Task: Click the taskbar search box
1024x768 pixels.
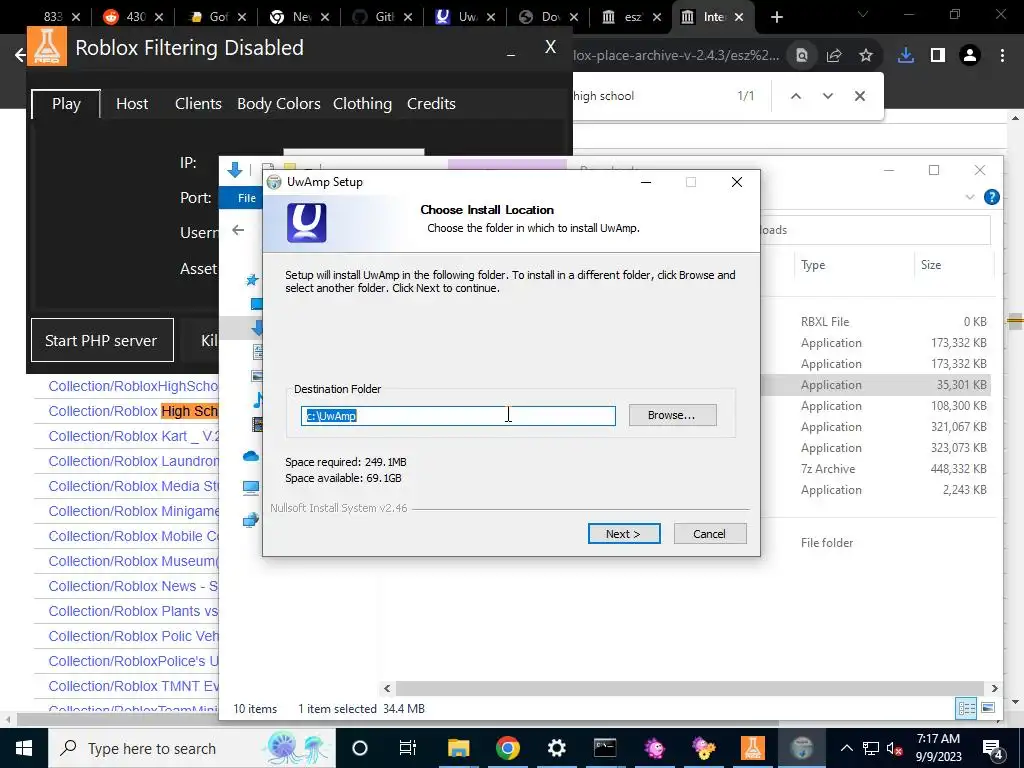Action: click(192, 748)
